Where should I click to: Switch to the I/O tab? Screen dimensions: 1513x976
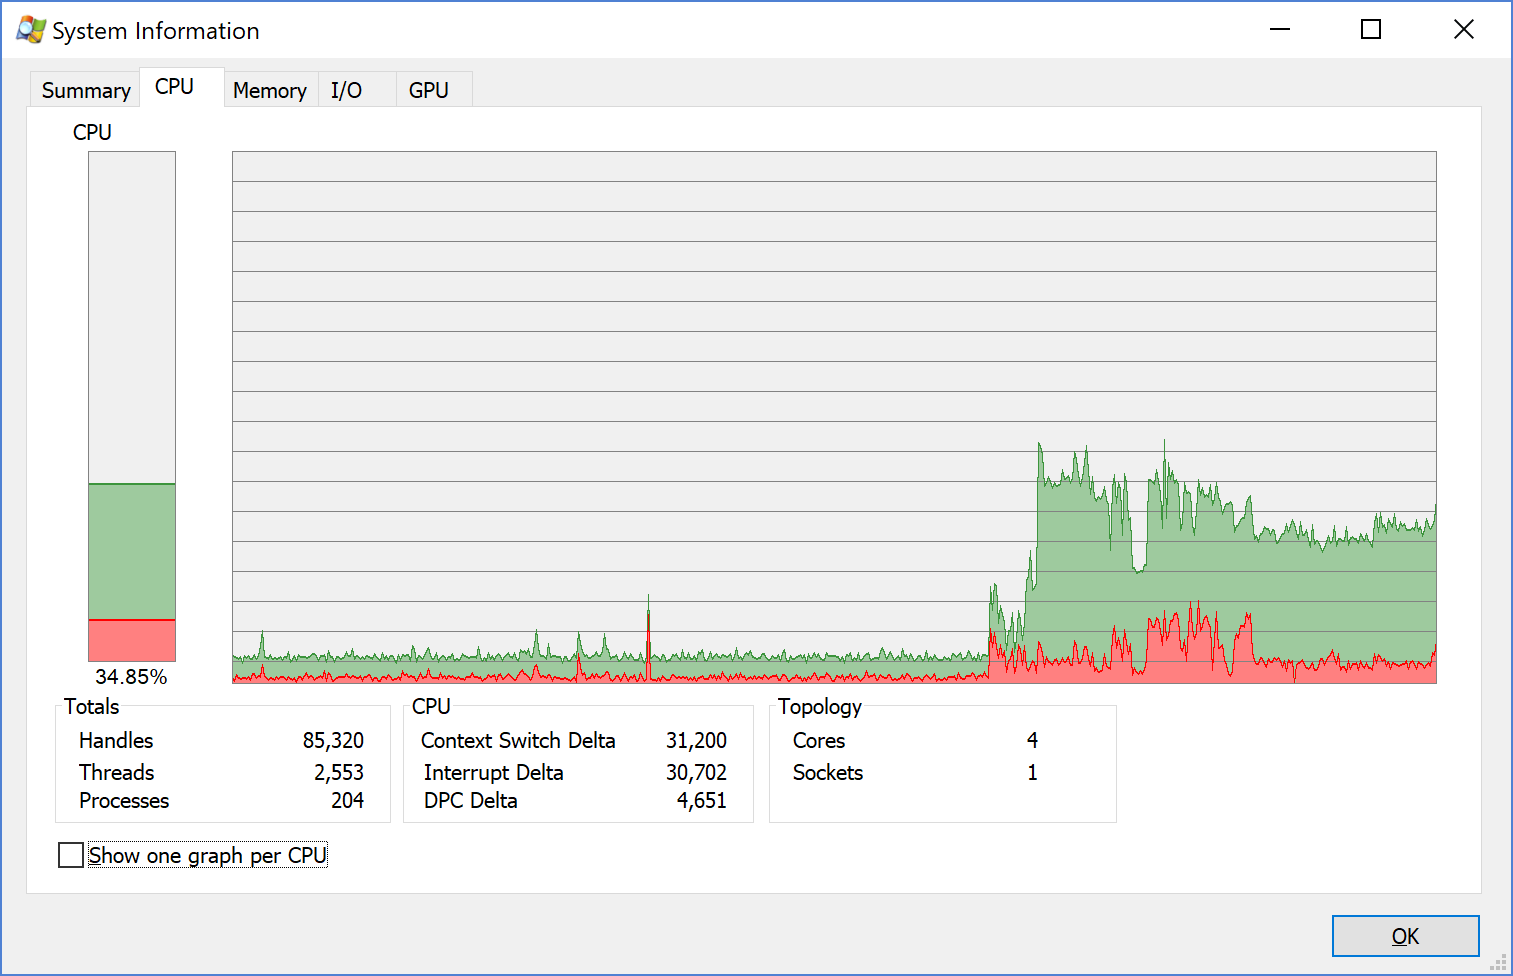(x=347, y=90)
